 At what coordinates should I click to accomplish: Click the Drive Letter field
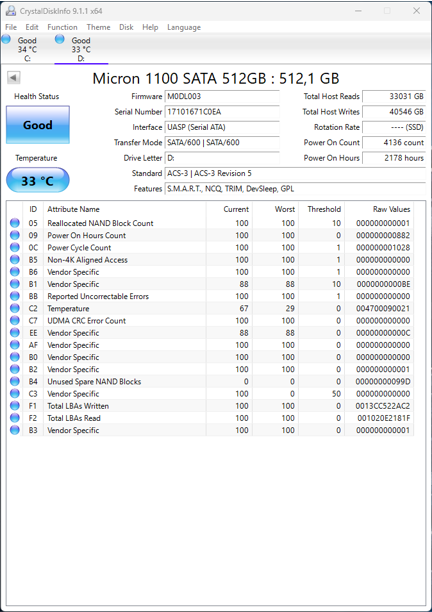pyautogui.click(x=222, y=158)
